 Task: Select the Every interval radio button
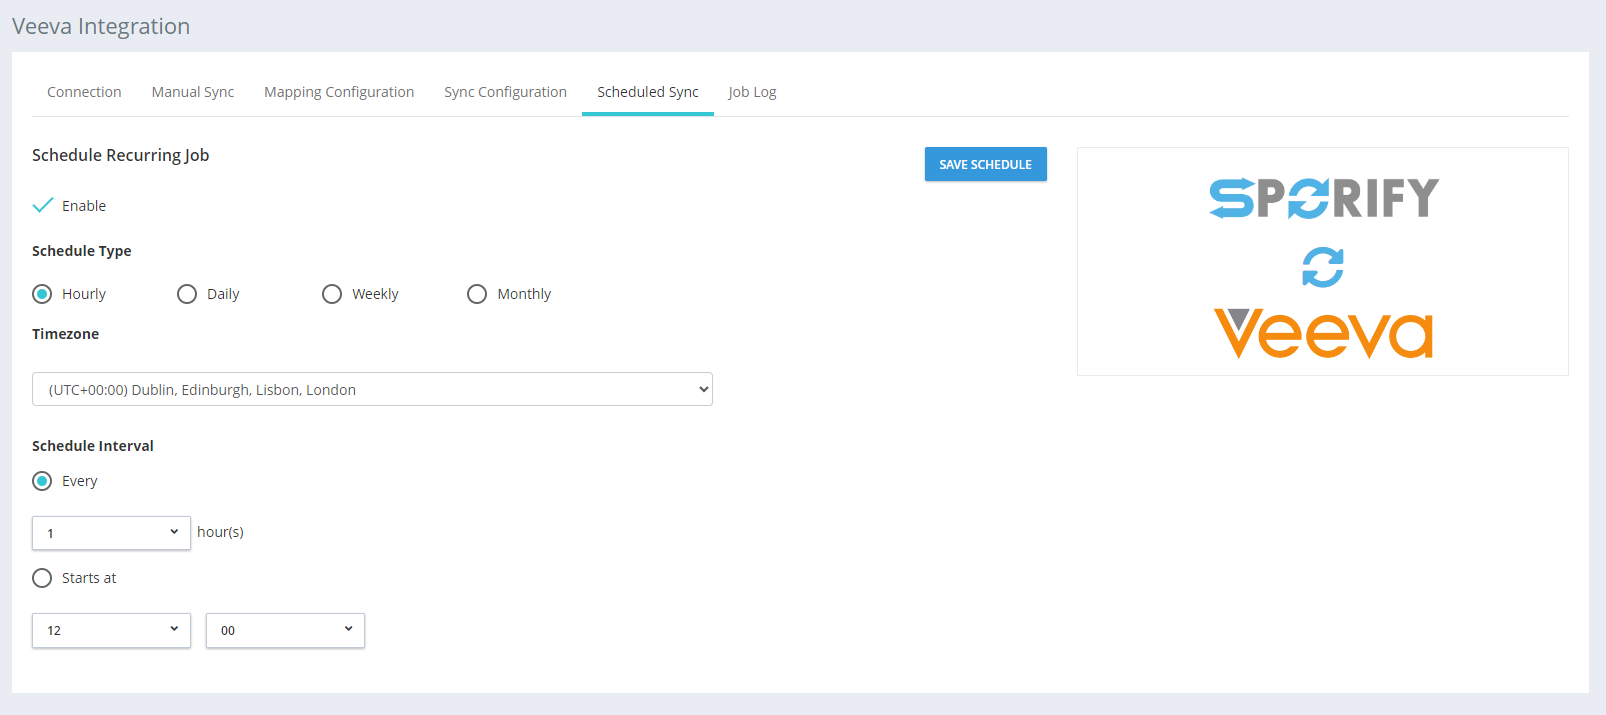42,481
